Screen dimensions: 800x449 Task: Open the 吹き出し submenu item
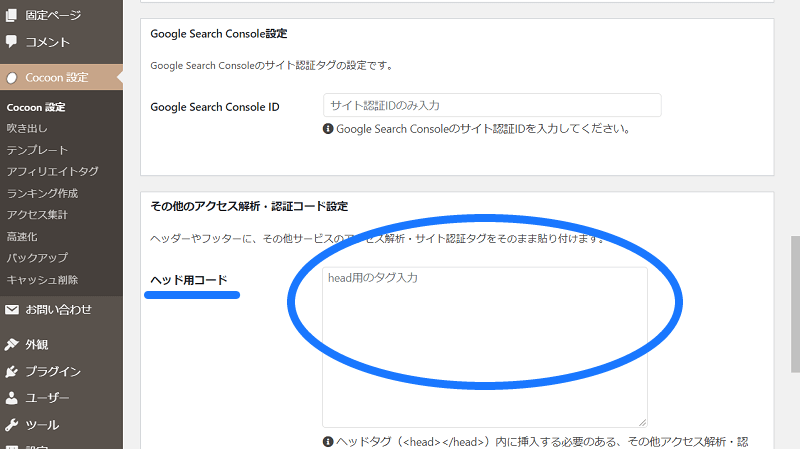click(27, 128)
